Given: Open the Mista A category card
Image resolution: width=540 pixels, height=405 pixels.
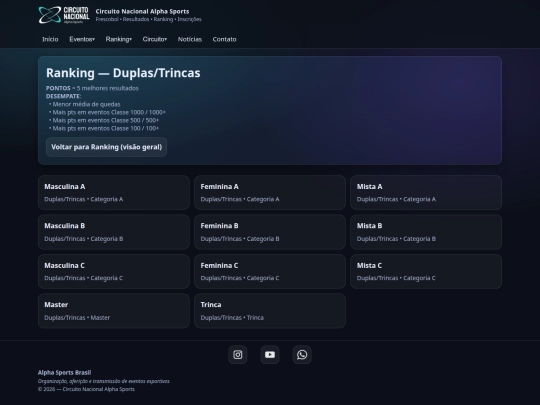Looking at the screenshot, I should 426,193.
